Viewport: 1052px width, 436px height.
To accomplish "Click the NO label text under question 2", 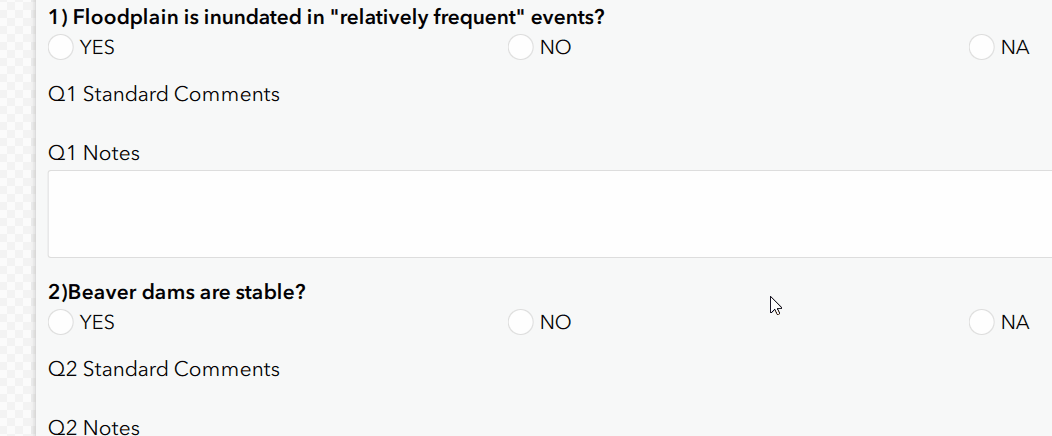I will tap(555, 323).
